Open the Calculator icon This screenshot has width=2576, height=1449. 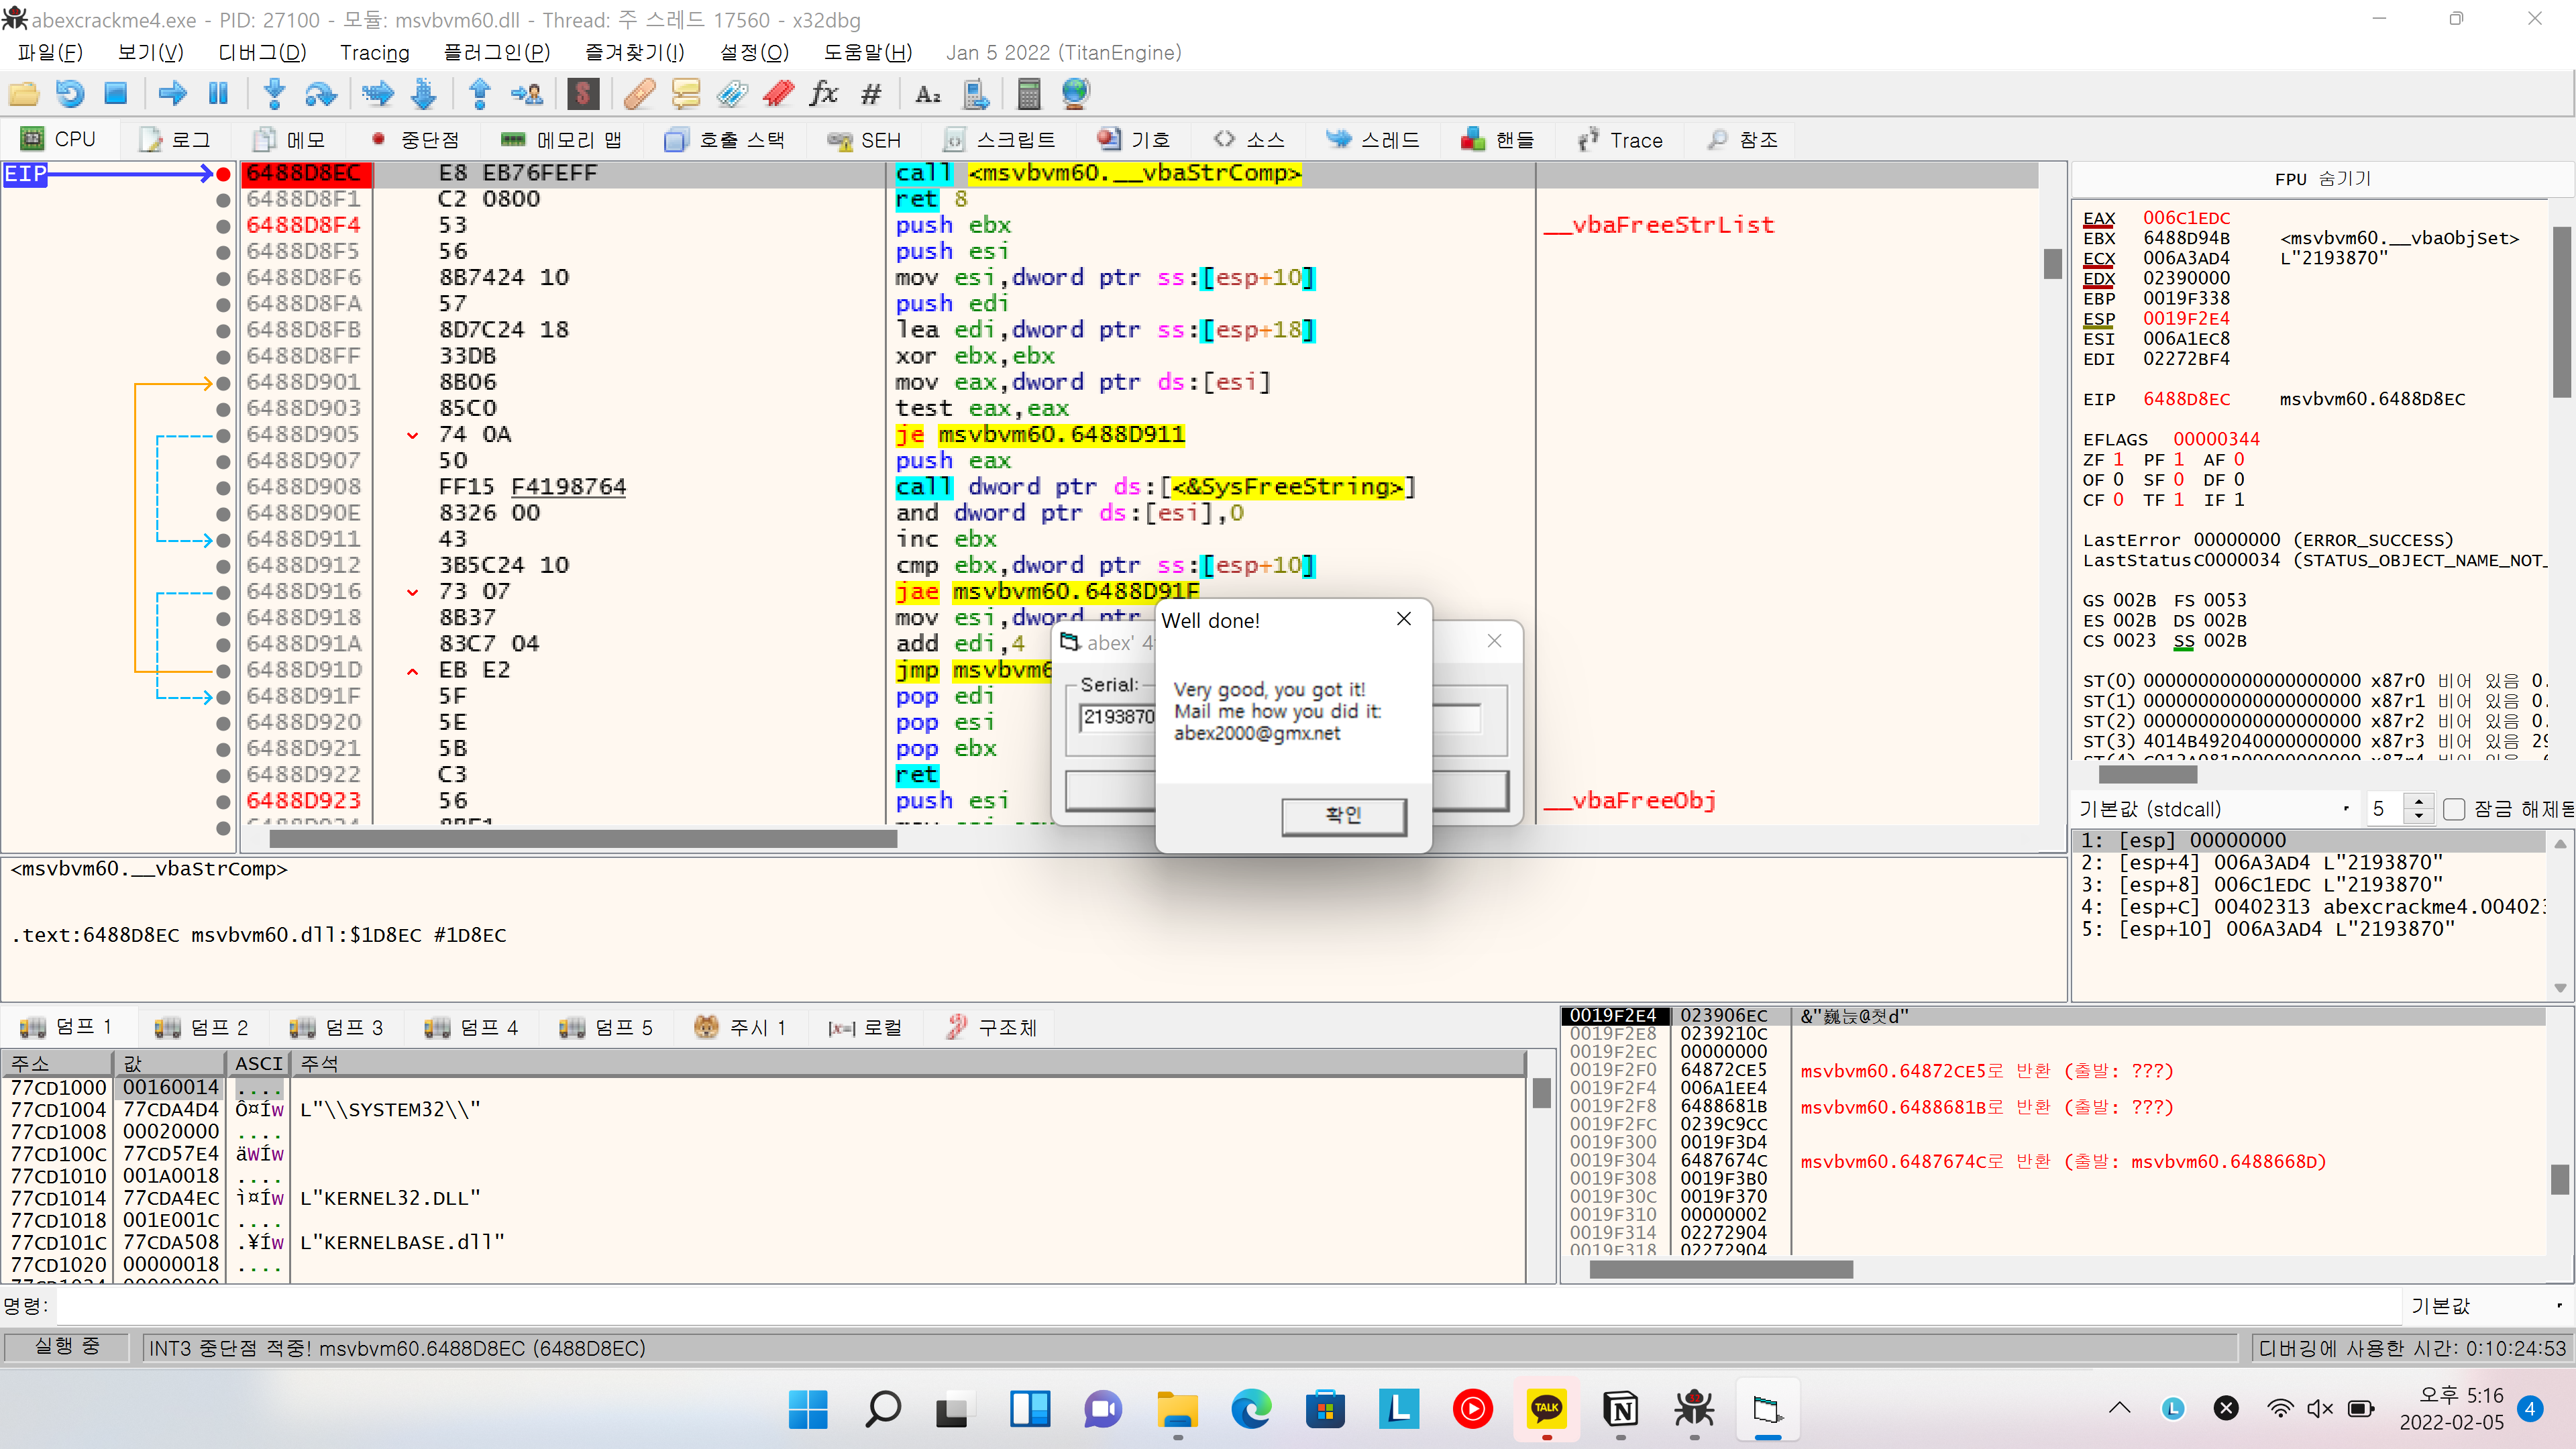[x=1029, y=94]
